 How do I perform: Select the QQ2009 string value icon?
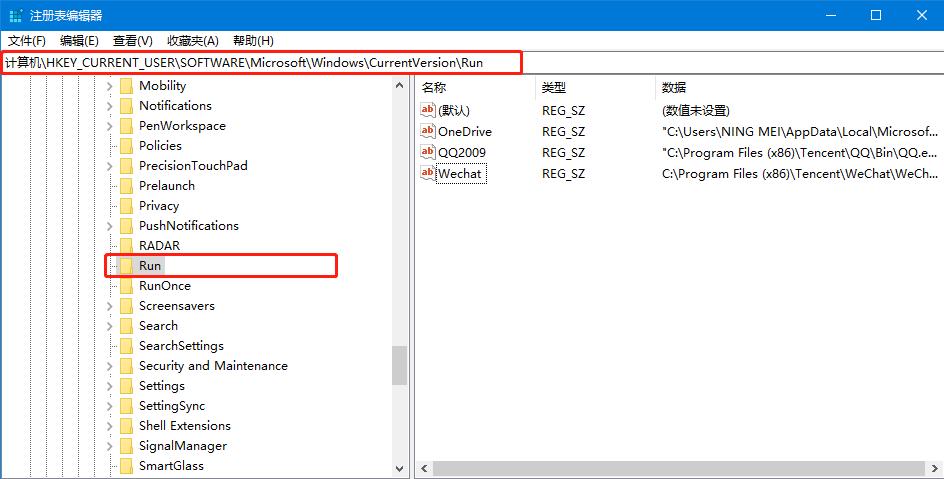pos(428,152)
